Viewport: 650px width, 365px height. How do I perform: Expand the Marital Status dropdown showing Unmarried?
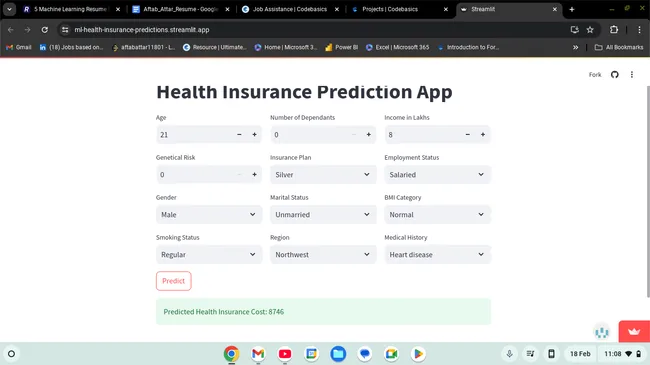323,214
